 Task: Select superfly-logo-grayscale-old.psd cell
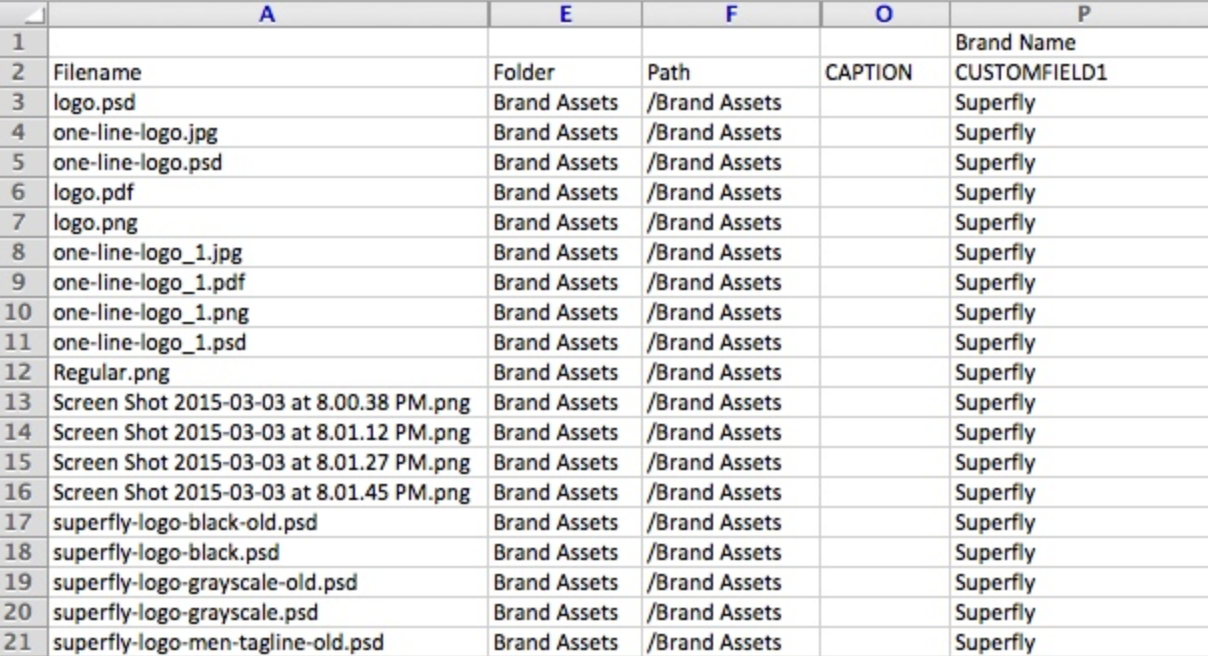tap(268, 582)
